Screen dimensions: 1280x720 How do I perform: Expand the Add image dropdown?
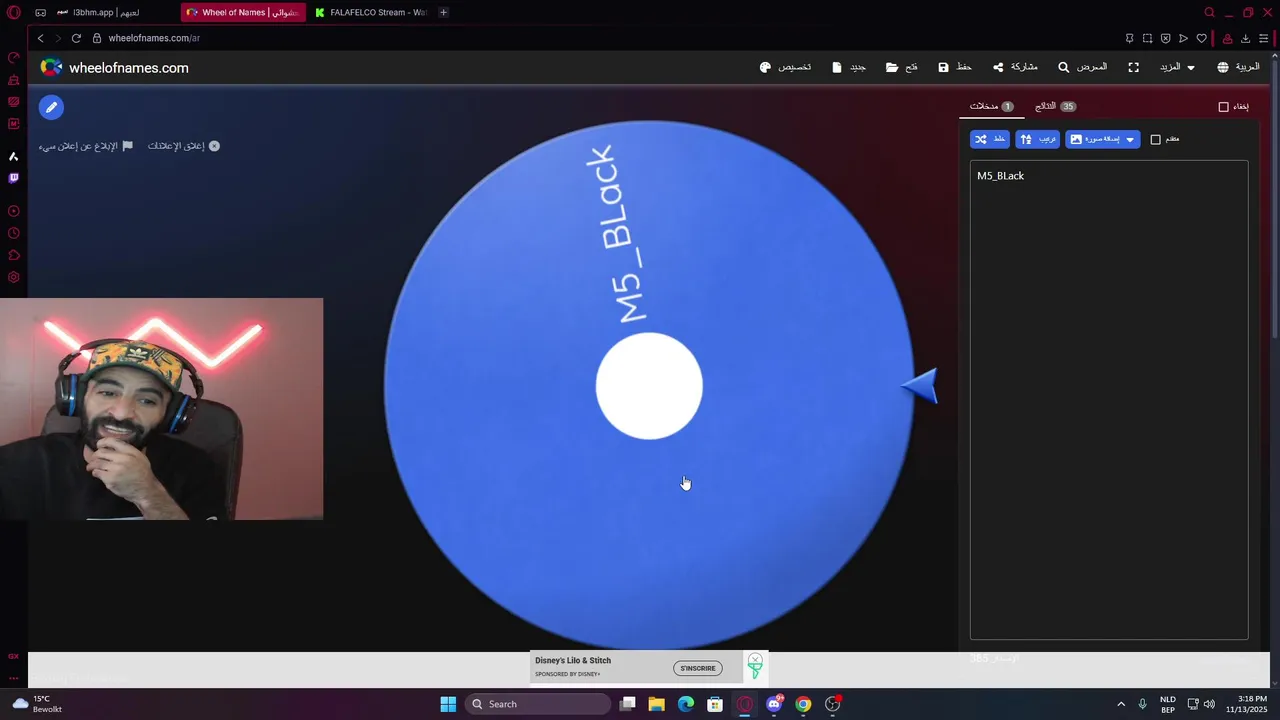click(x=1102, y=139)
